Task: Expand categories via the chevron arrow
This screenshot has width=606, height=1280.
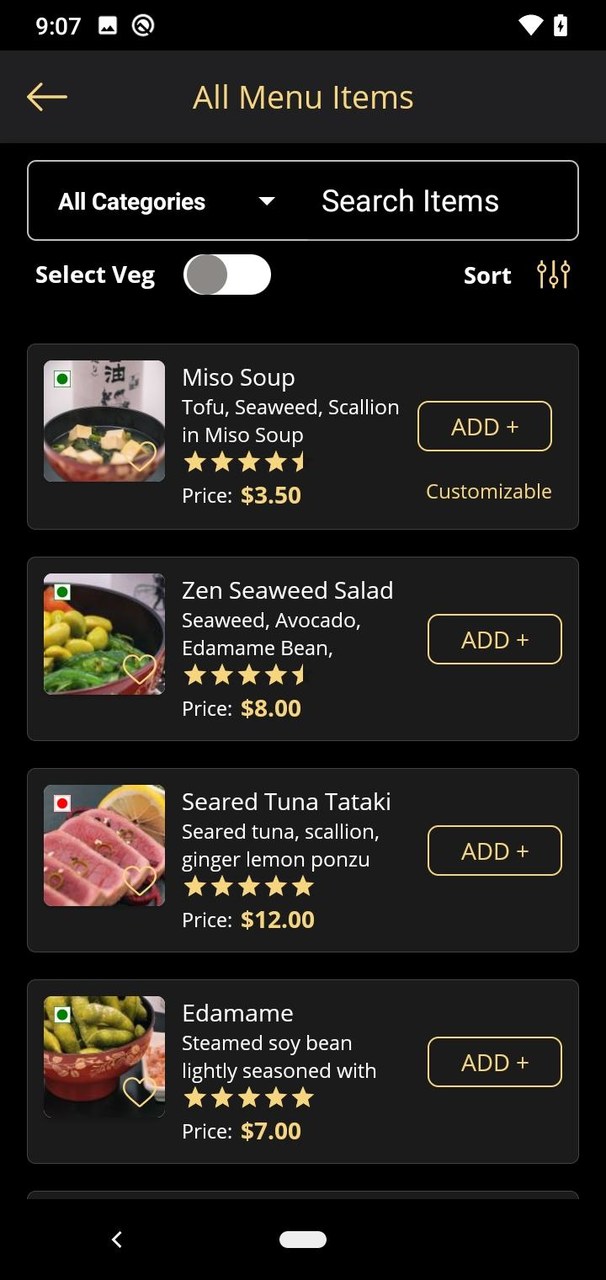Action: [266, 200]
